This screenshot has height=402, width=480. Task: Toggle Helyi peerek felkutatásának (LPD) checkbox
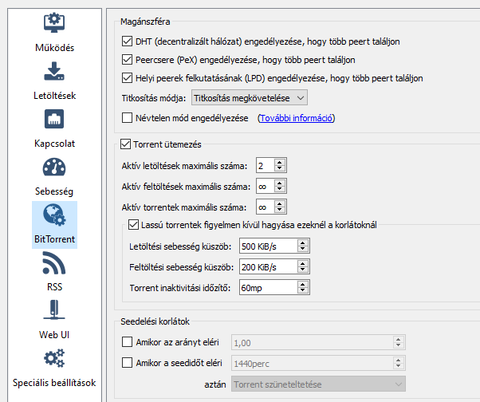(127, 78)
